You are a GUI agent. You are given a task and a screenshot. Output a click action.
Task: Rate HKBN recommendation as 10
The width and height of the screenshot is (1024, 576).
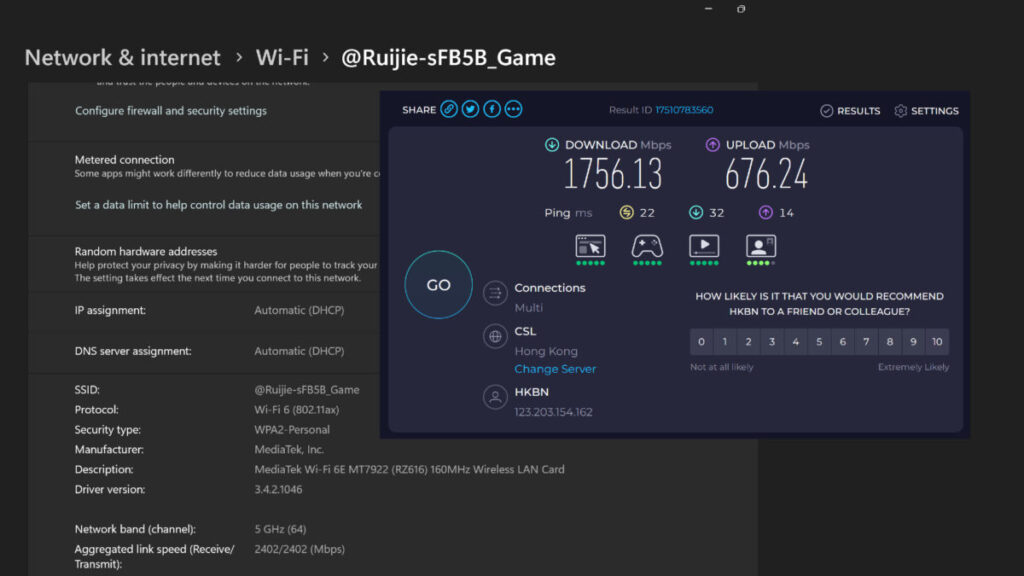[x=937, y=342]
